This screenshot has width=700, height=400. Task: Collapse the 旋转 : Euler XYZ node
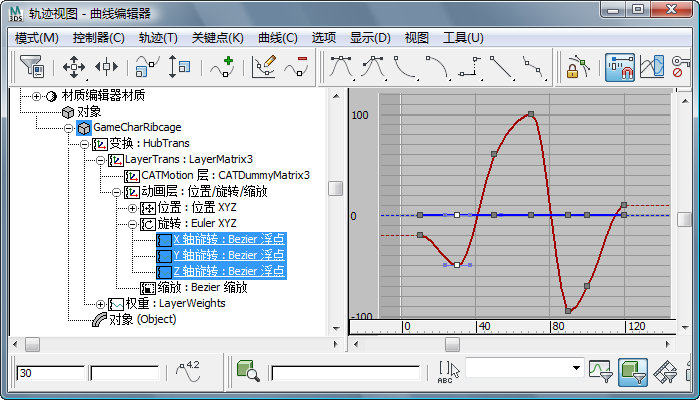pos(133,225)
